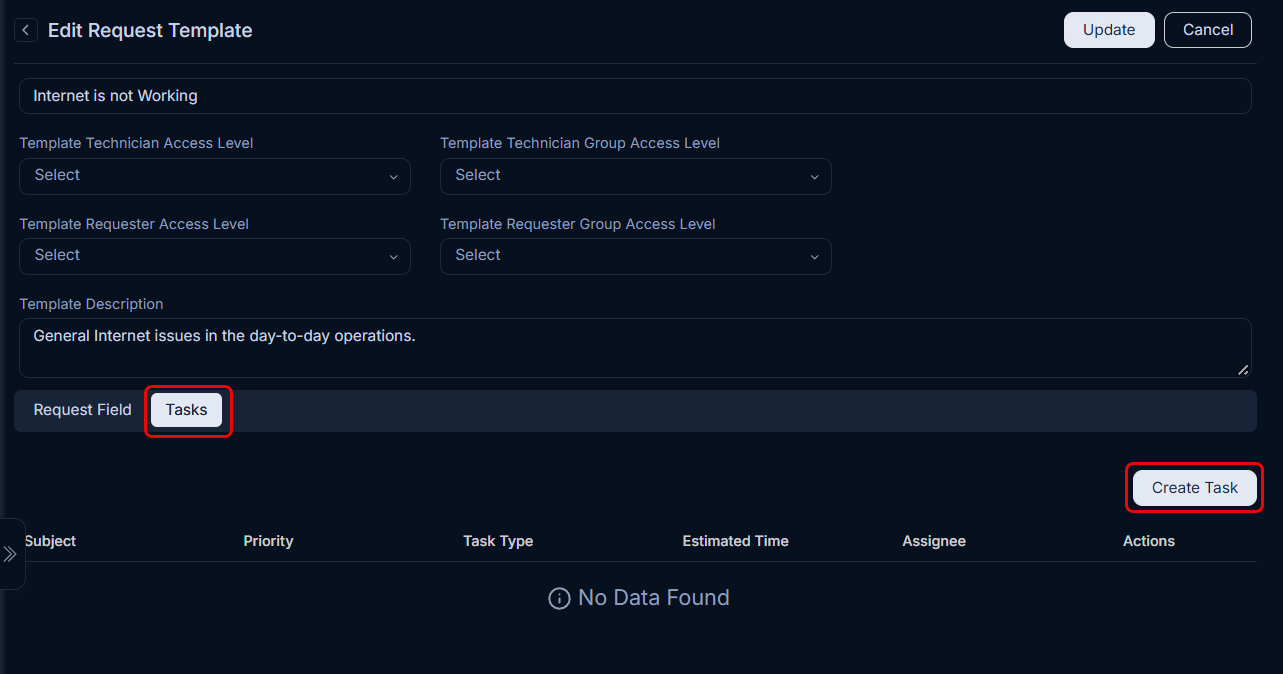The image size is (1283, 674).
Task: Click the Subject column header
Action: [50, 541]
